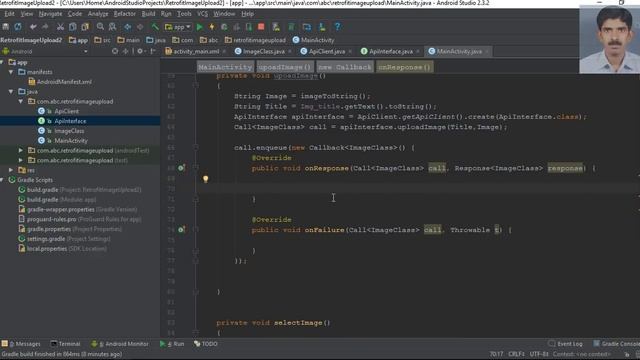This screenshot has width=640, height=360.
Task: Click the UTF-8 encoding in status bar
Action: point(539,354)
